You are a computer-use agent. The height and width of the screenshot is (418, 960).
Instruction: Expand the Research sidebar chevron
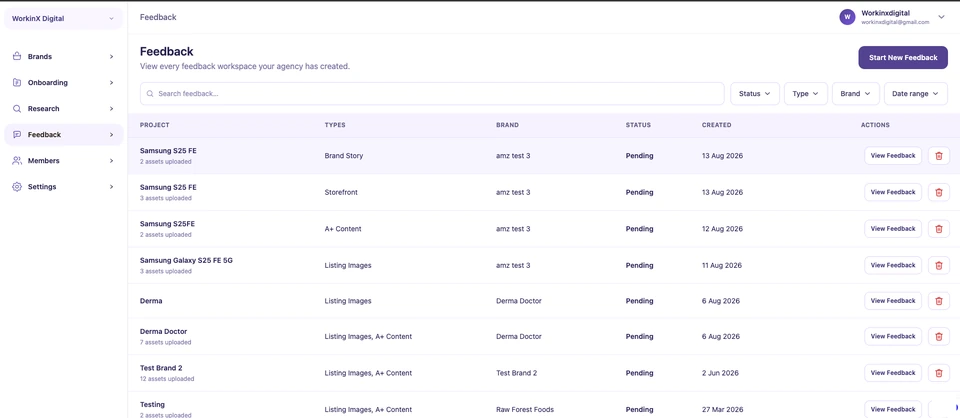pos(111,108)
